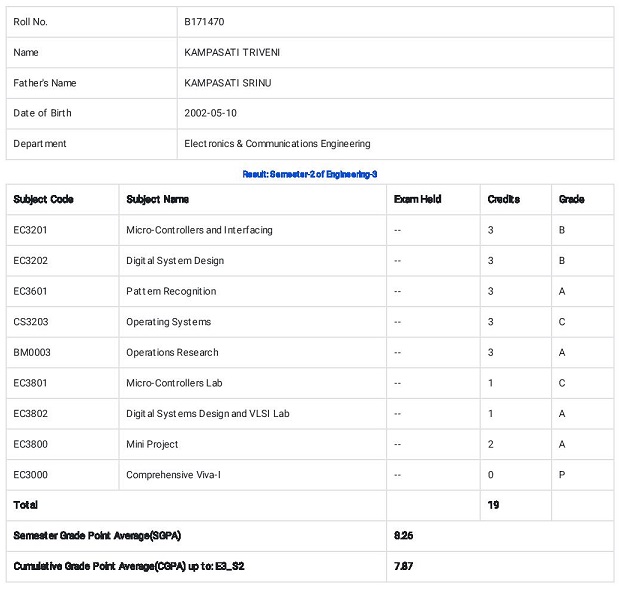Select the Micro-Controllers and Interfacing subject
Image resolution: width=624 pixels, height=592 pixels.
click(199, 230)
